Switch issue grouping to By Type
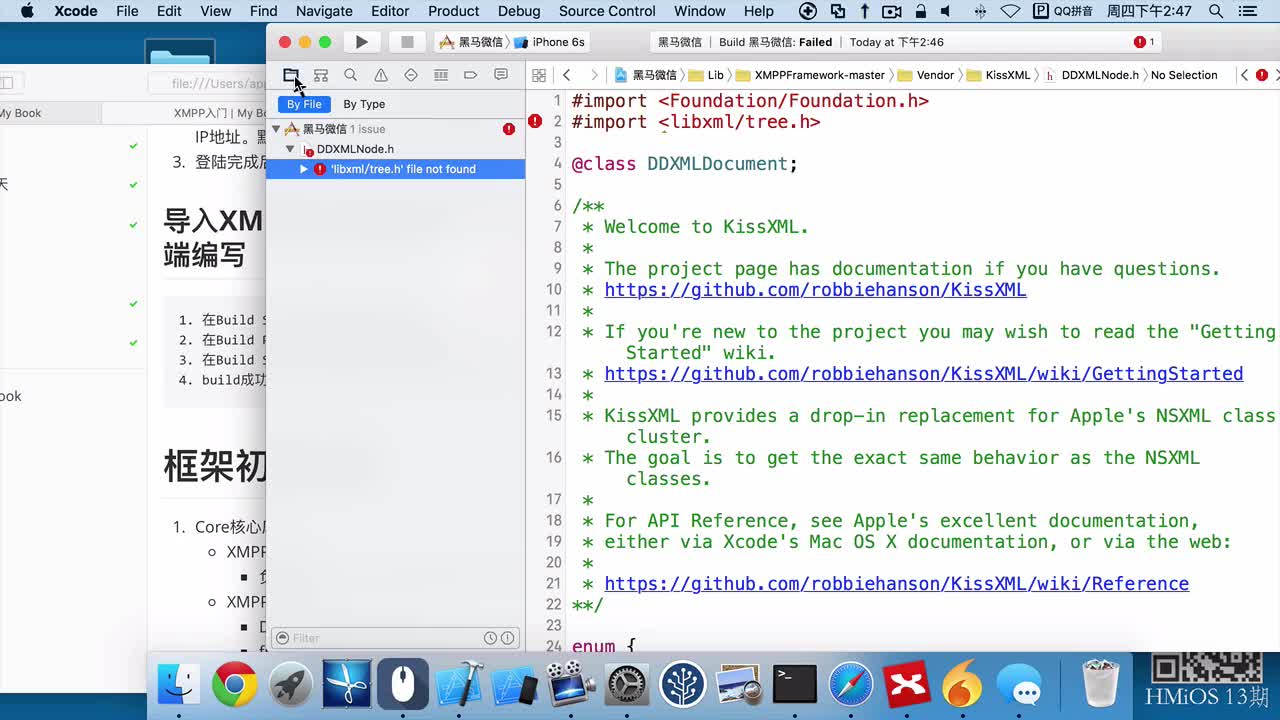Viewport: 1280px width, 720px height. [x=364, y=104]
